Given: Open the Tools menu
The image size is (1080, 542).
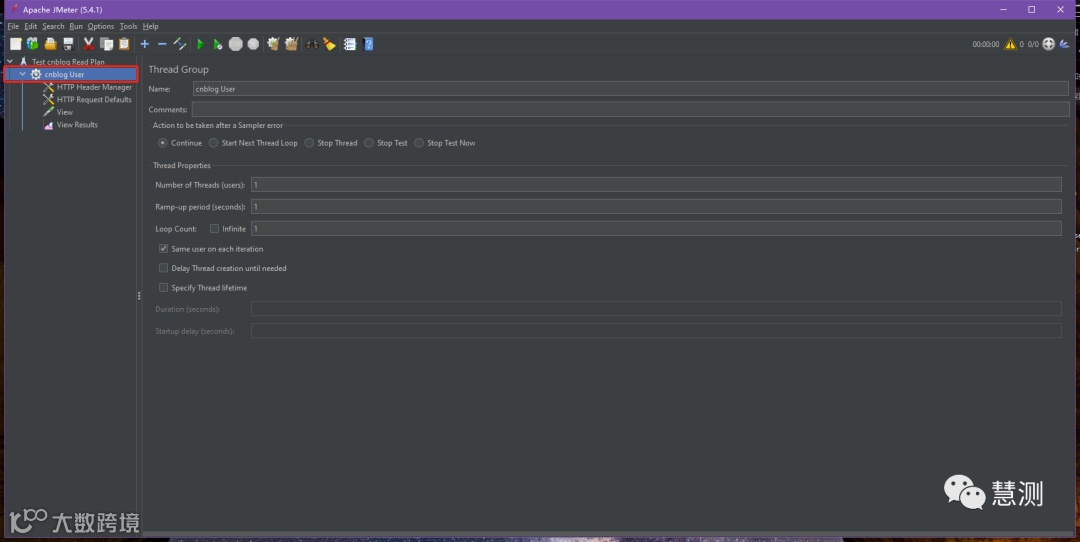Looking at the screenshot, I should click(128, 26).
